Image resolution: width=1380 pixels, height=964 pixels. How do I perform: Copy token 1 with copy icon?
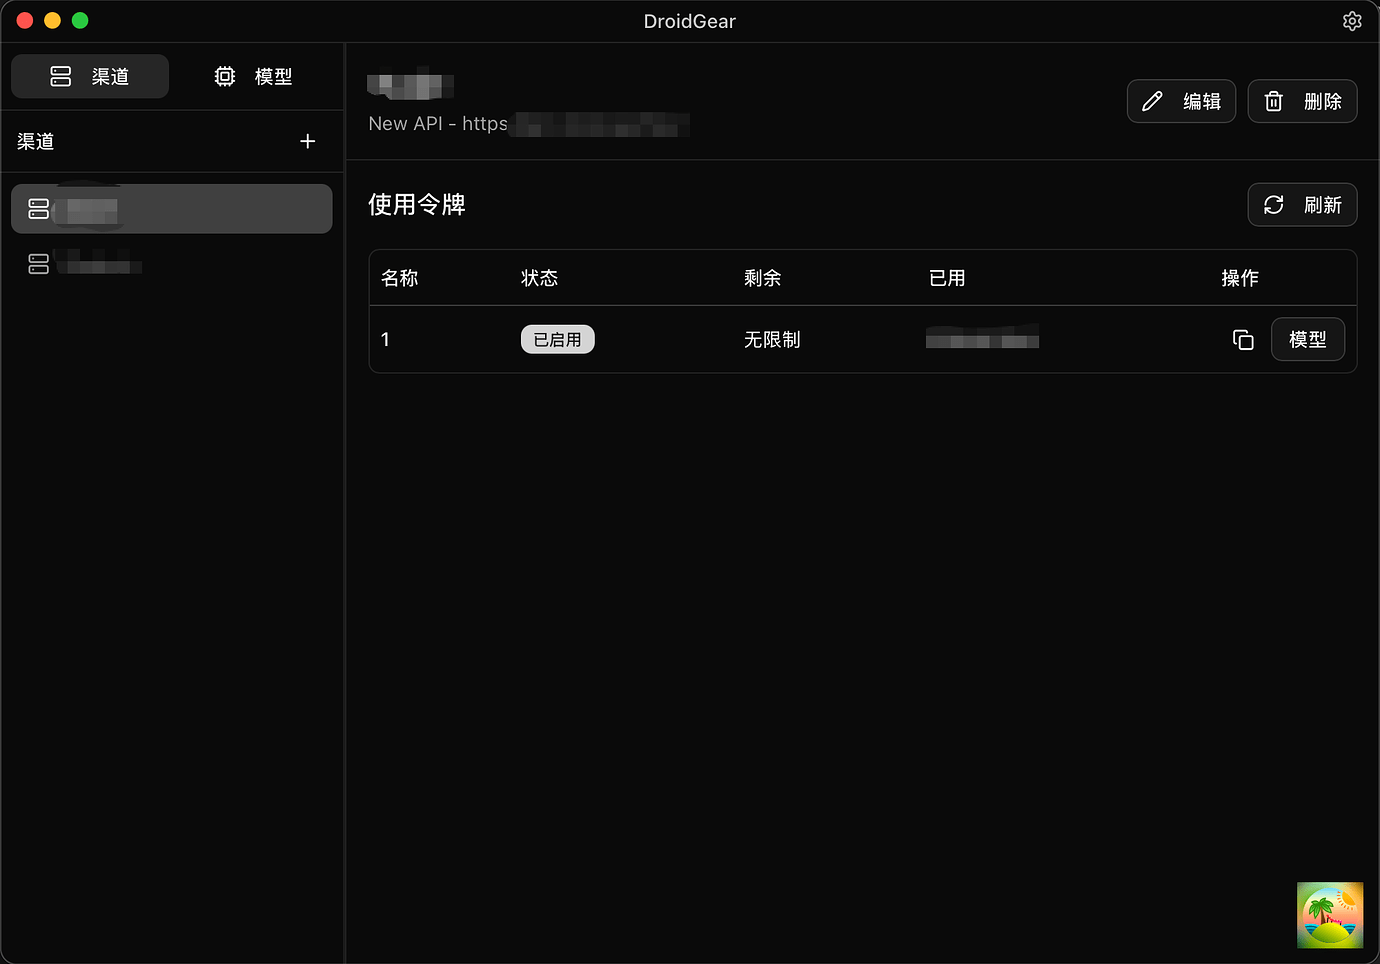point(1243,340)
